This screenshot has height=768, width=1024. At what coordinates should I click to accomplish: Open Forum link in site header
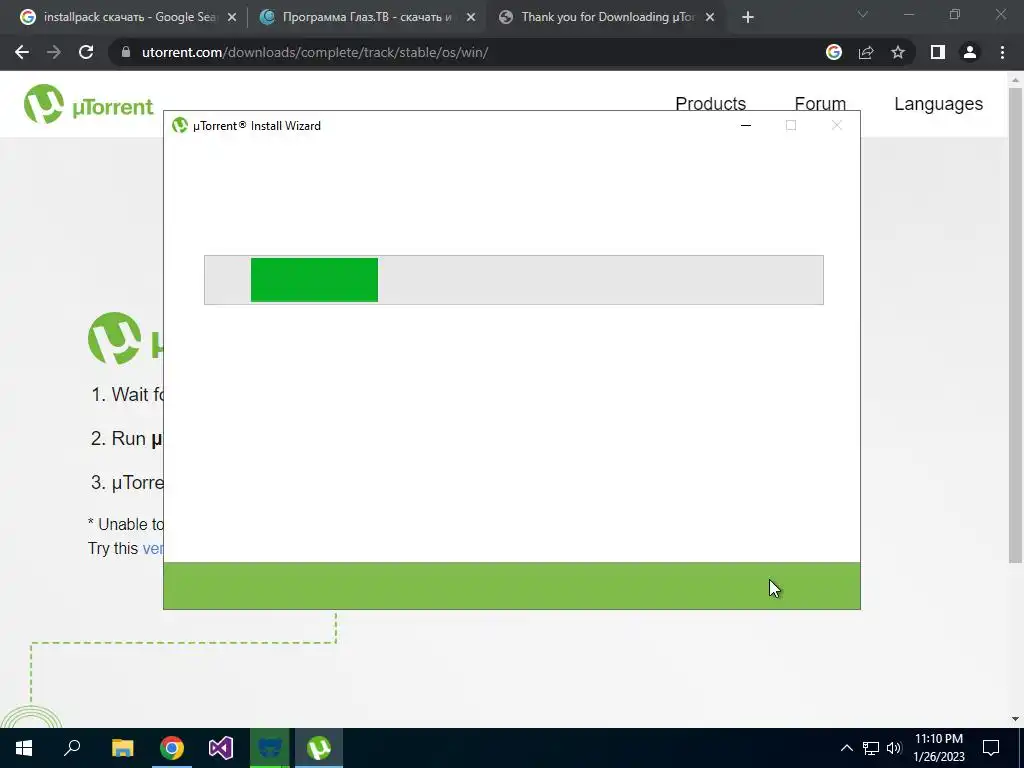click(x=820, y=103)
